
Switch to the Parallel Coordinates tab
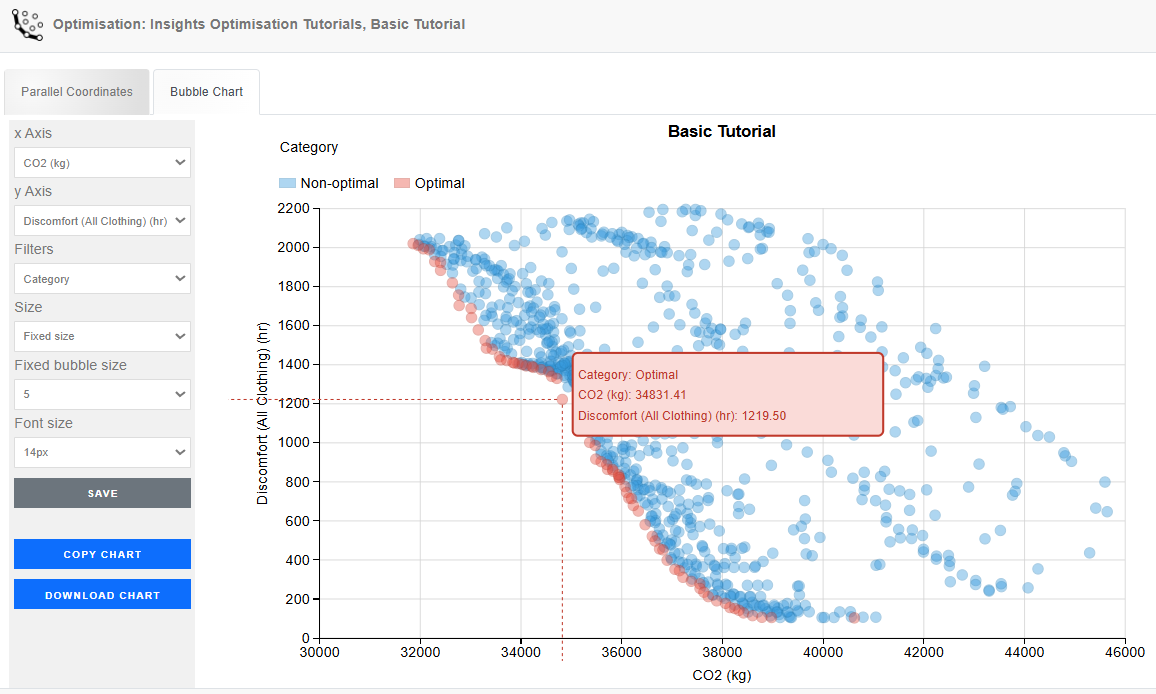(77, 92)
